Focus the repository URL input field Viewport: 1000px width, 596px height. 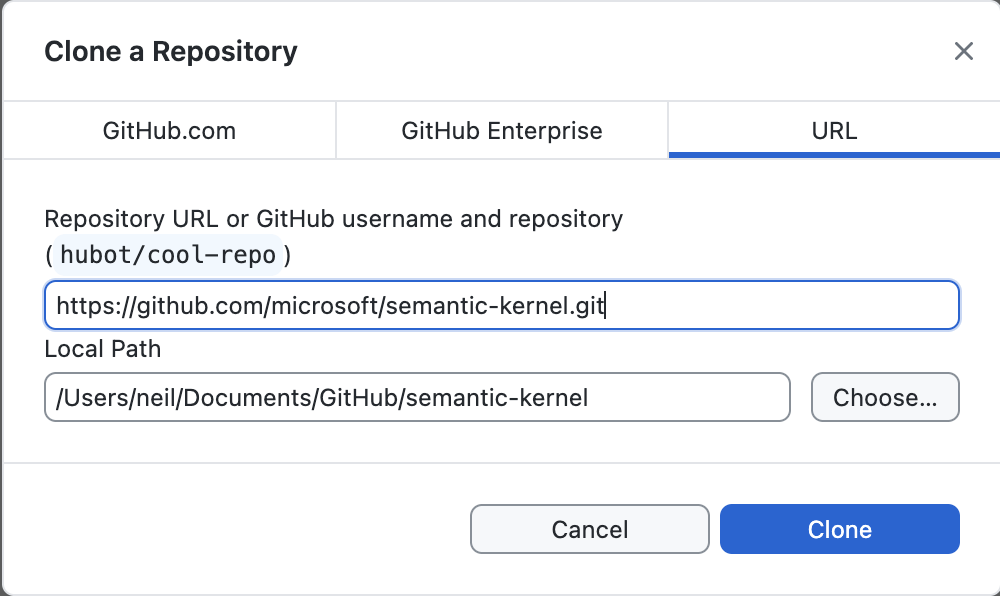point(780,306)
